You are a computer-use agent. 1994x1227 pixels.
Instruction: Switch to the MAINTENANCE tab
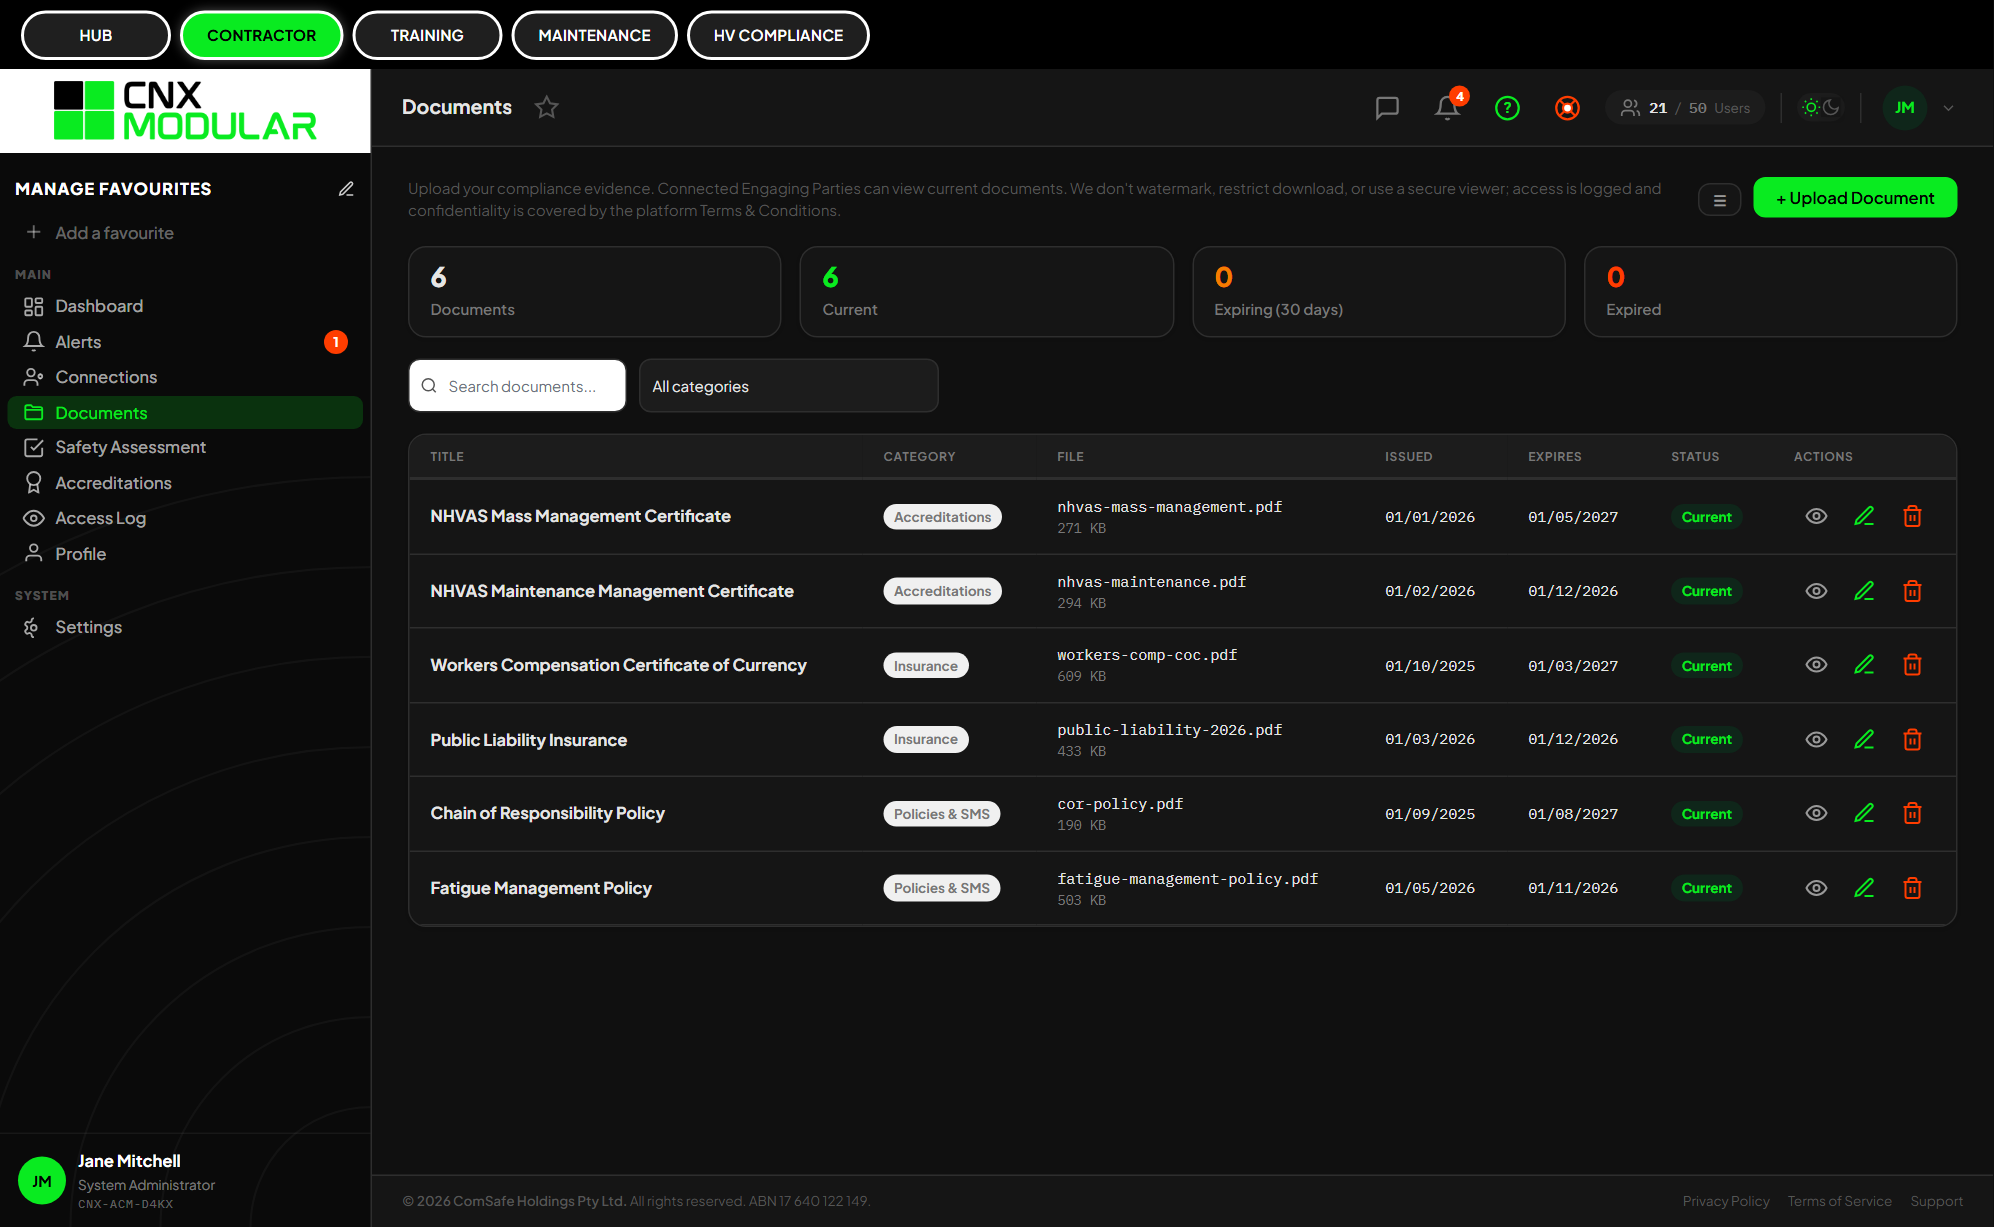(594, 35)
